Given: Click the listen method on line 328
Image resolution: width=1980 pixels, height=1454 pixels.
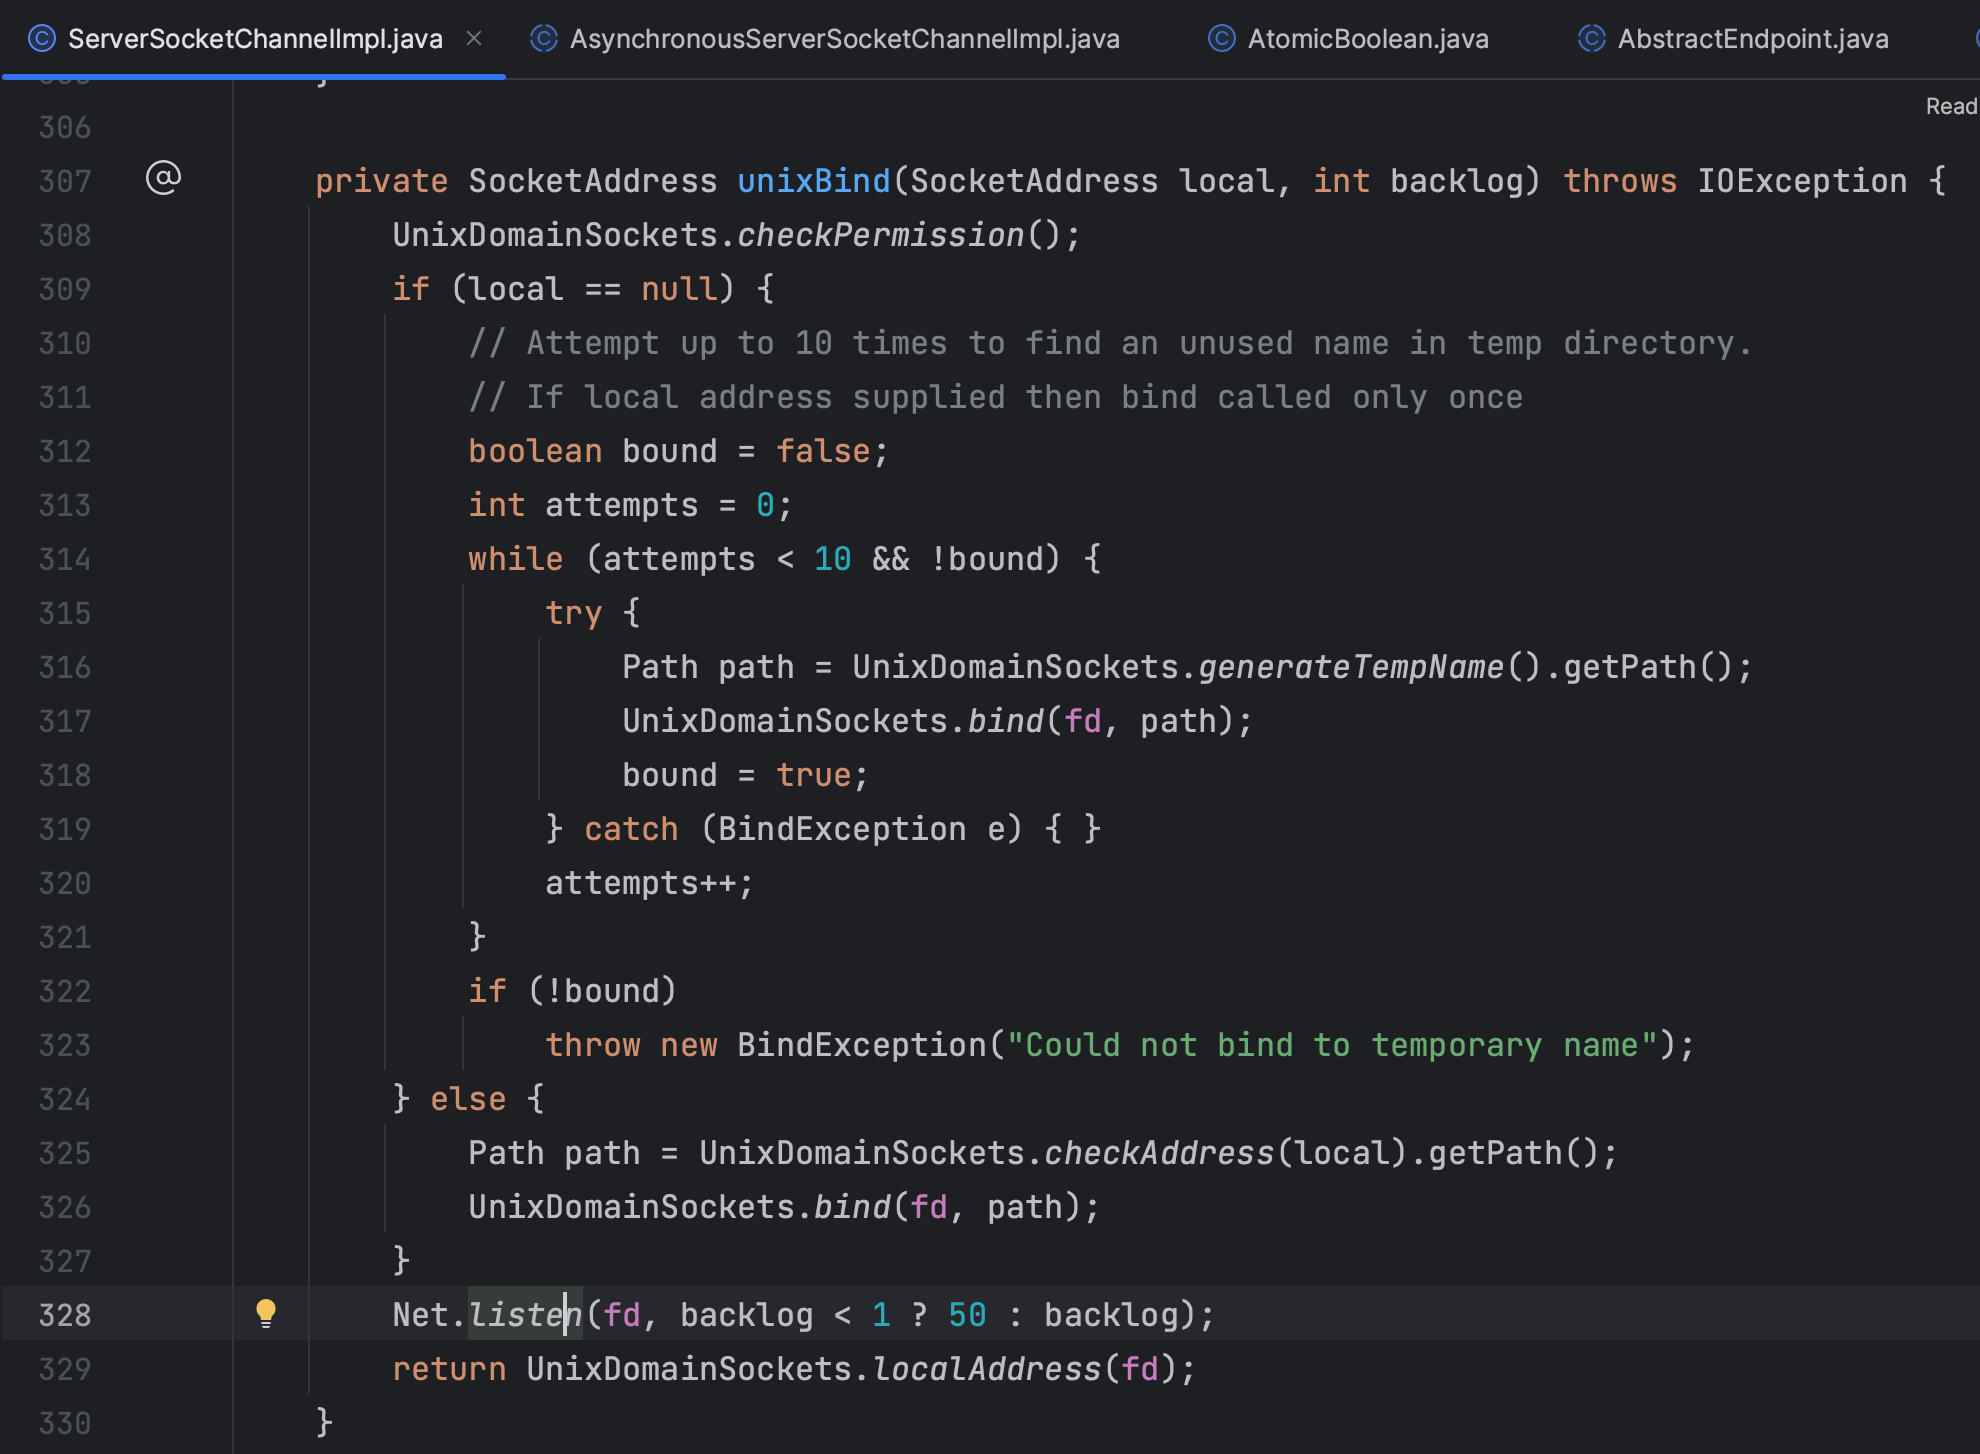Looking at the screenshot, I should (x=524, y=1315).
